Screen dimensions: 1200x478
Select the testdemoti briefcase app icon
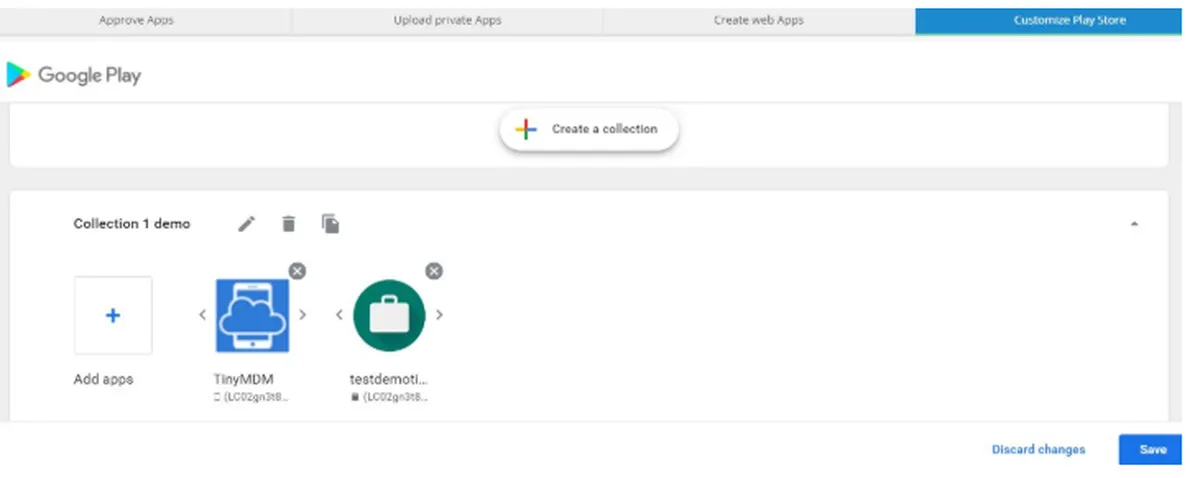point(389,316)
